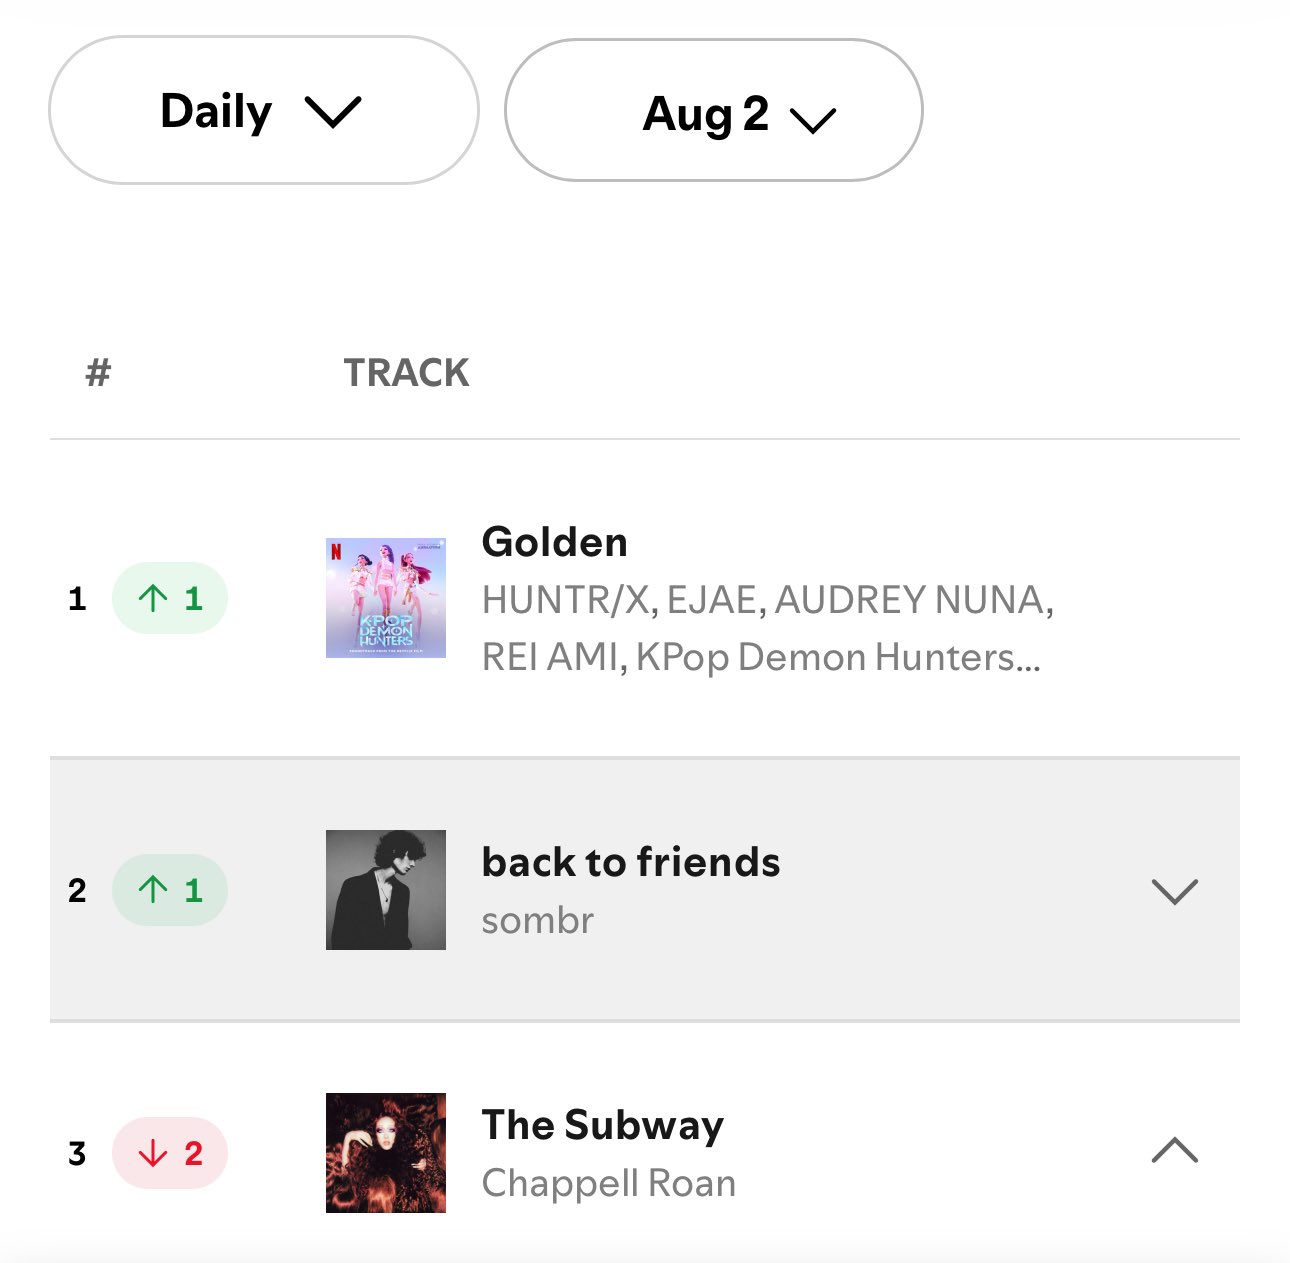Open the sombr artist link
The image size is (1290, 1263).
[538, 920]
